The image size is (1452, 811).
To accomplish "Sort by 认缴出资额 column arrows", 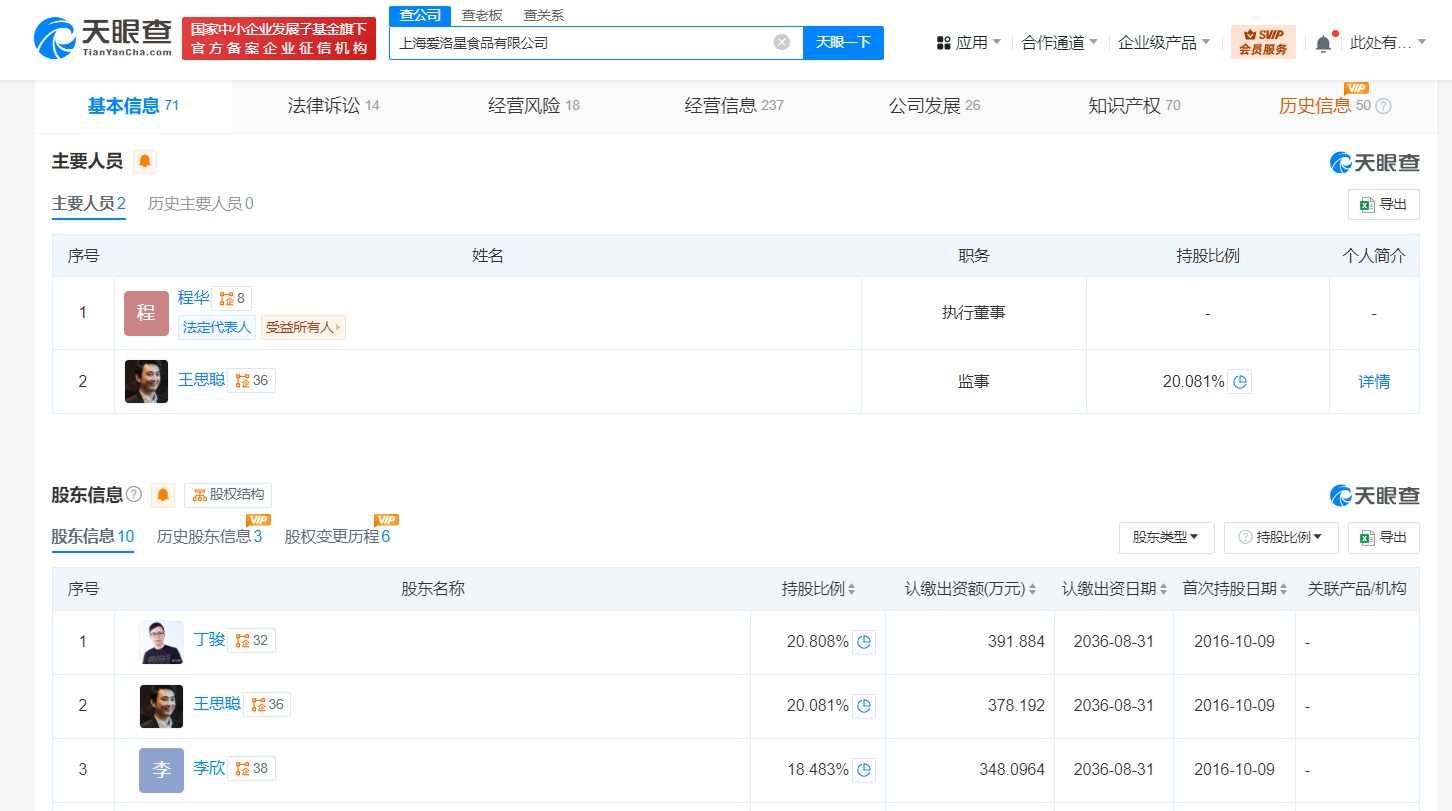I will [1032, 590].
